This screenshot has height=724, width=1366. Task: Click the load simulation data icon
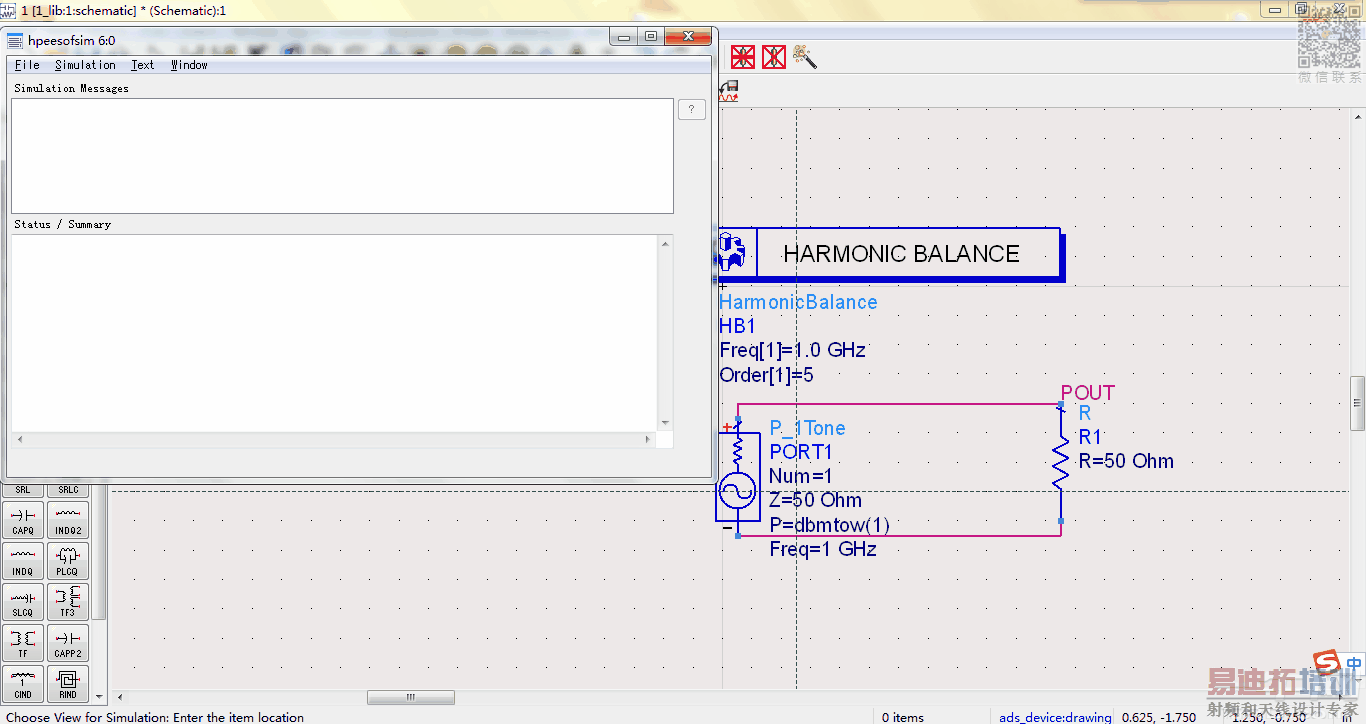(729, 91)
